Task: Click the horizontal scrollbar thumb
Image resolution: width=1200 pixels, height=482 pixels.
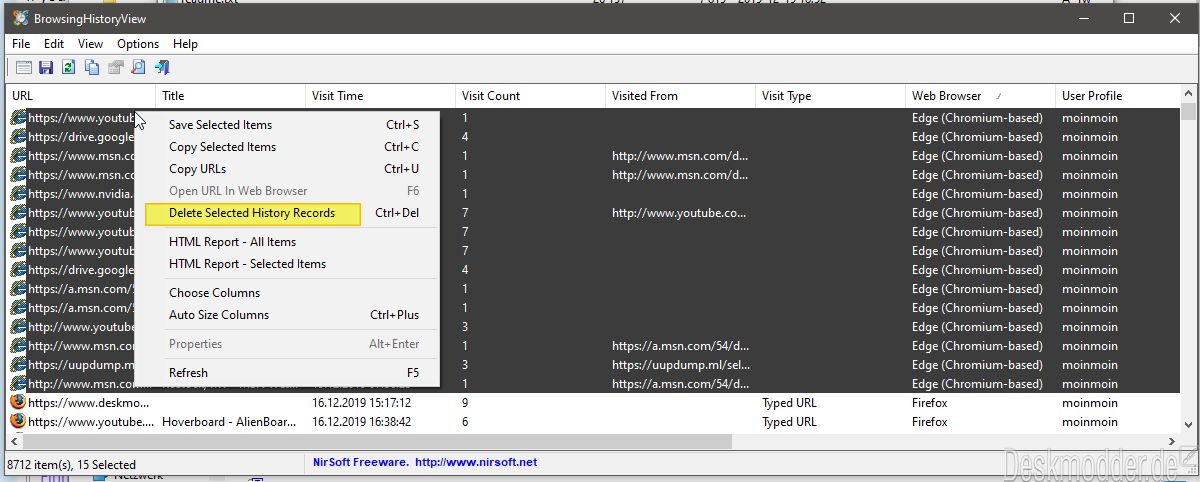Action: 378,441
